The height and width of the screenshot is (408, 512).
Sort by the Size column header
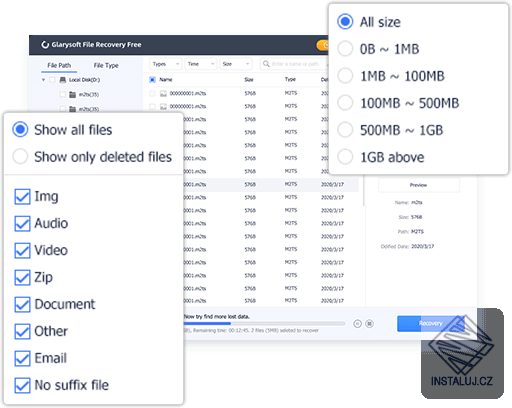[249, 80]
